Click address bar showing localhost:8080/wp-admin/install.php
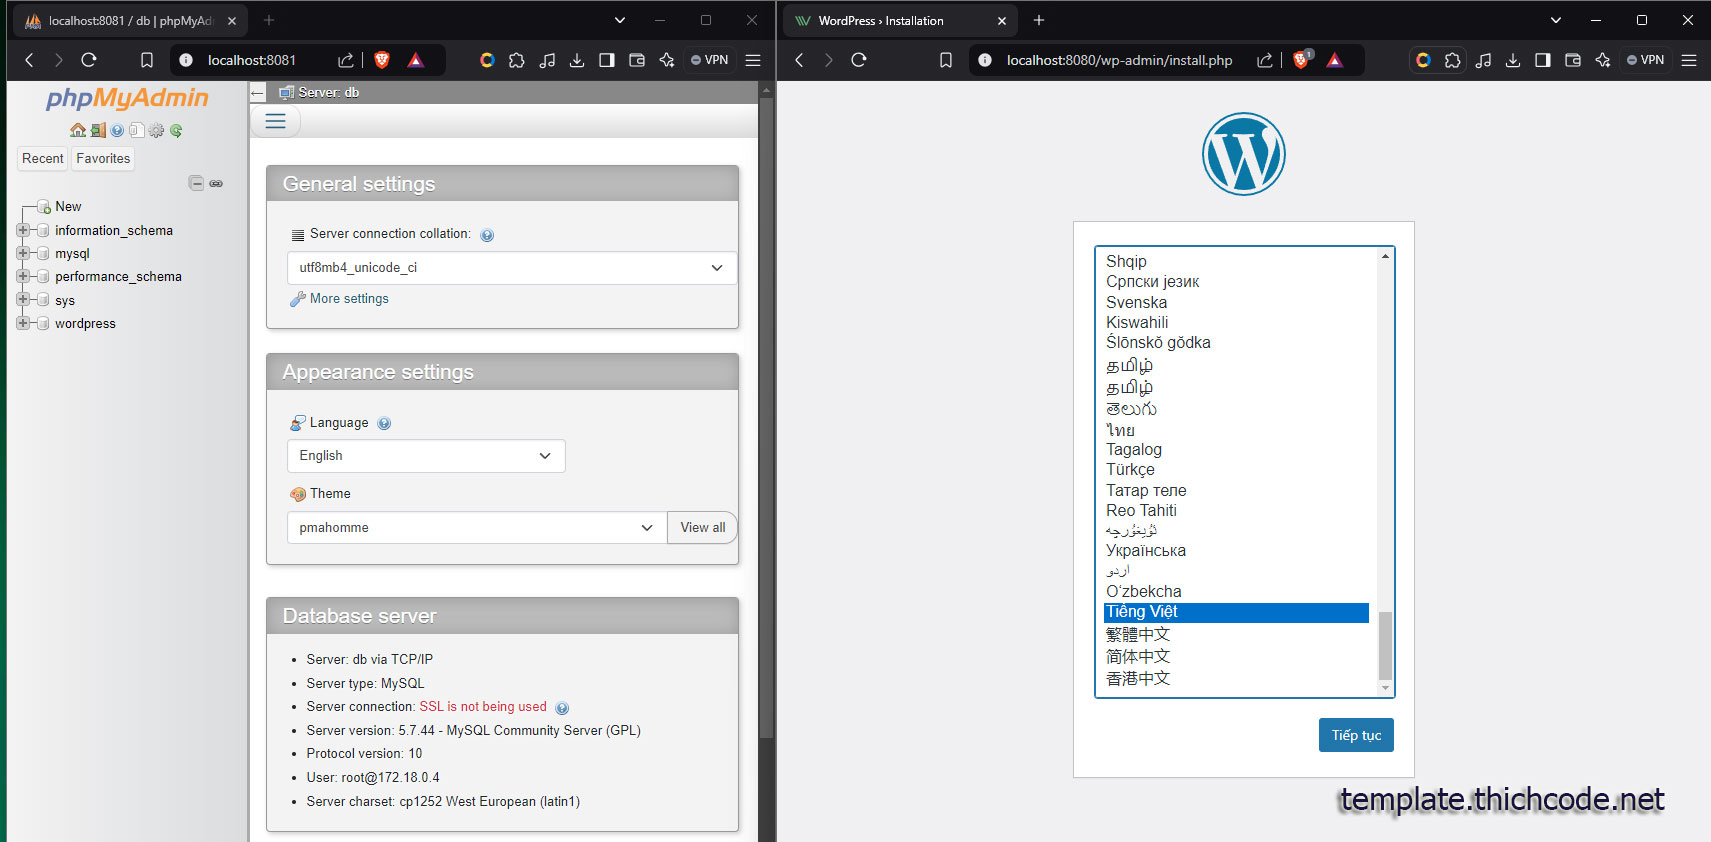This screenshot has height=842, width=1711. [x=1119, y=60]
